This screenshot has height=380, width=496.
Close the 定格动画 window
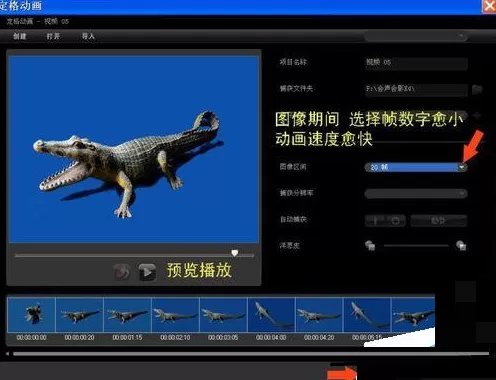click(x=489, y=6)
